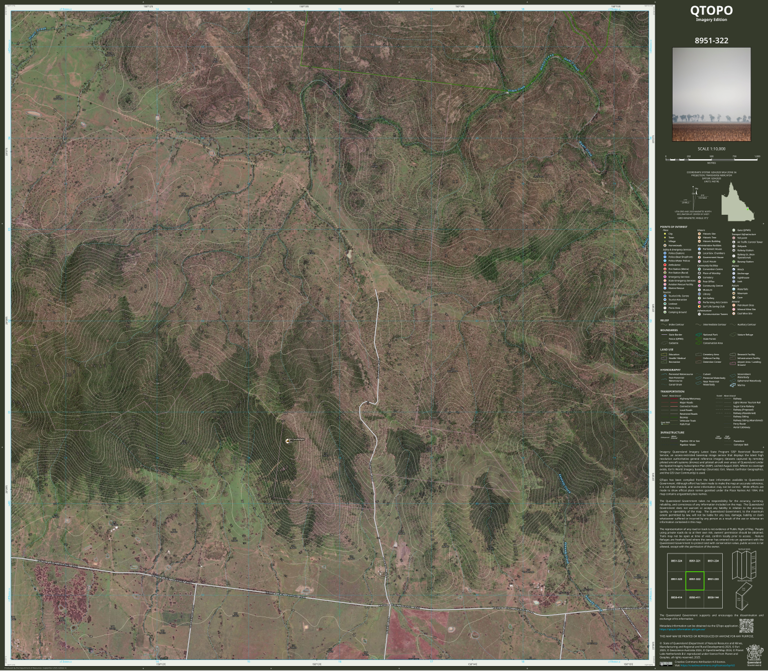Viewport: 768px width, 671px height.
Task: Click the Museum symbol in legend
Action: point(699,290)
